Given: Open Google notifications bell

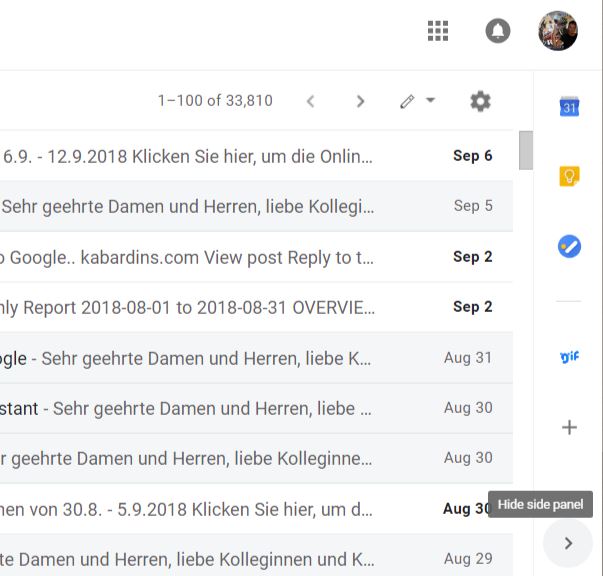Looking at the screenshot, I should click(x=497, y=31).
